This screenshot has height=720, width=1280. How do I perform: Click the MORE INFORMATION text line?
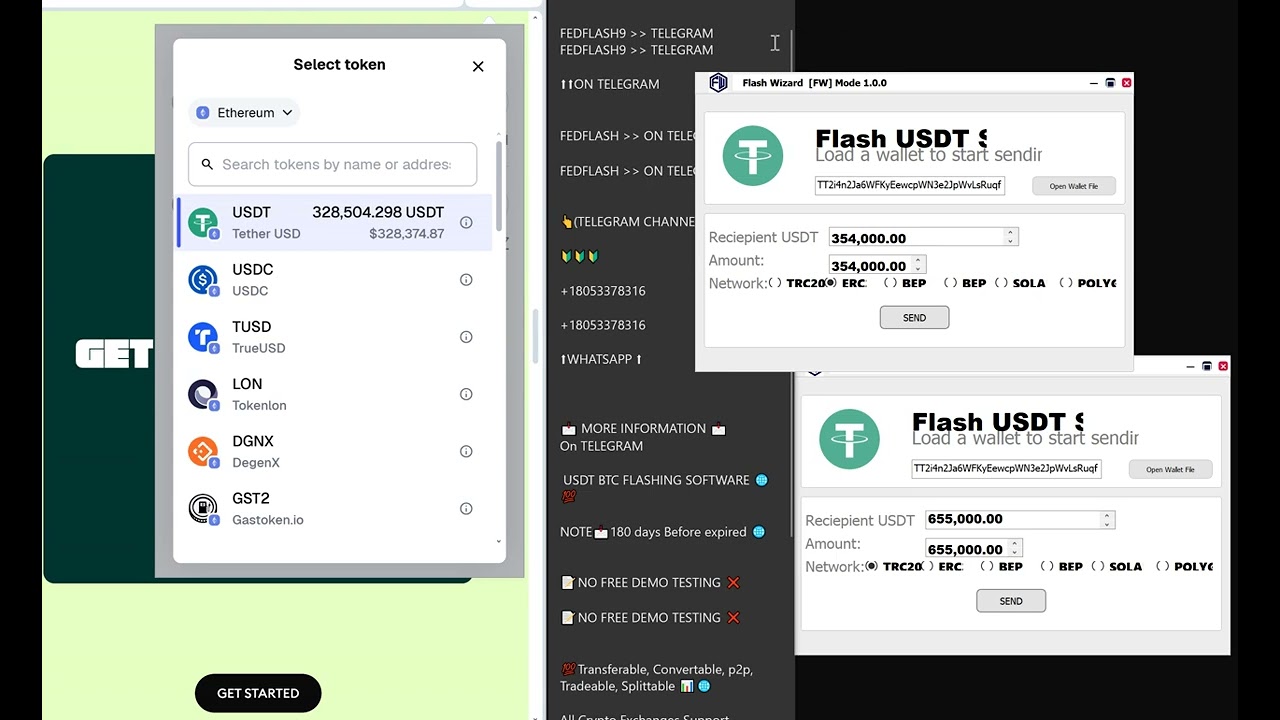point(643,428)
